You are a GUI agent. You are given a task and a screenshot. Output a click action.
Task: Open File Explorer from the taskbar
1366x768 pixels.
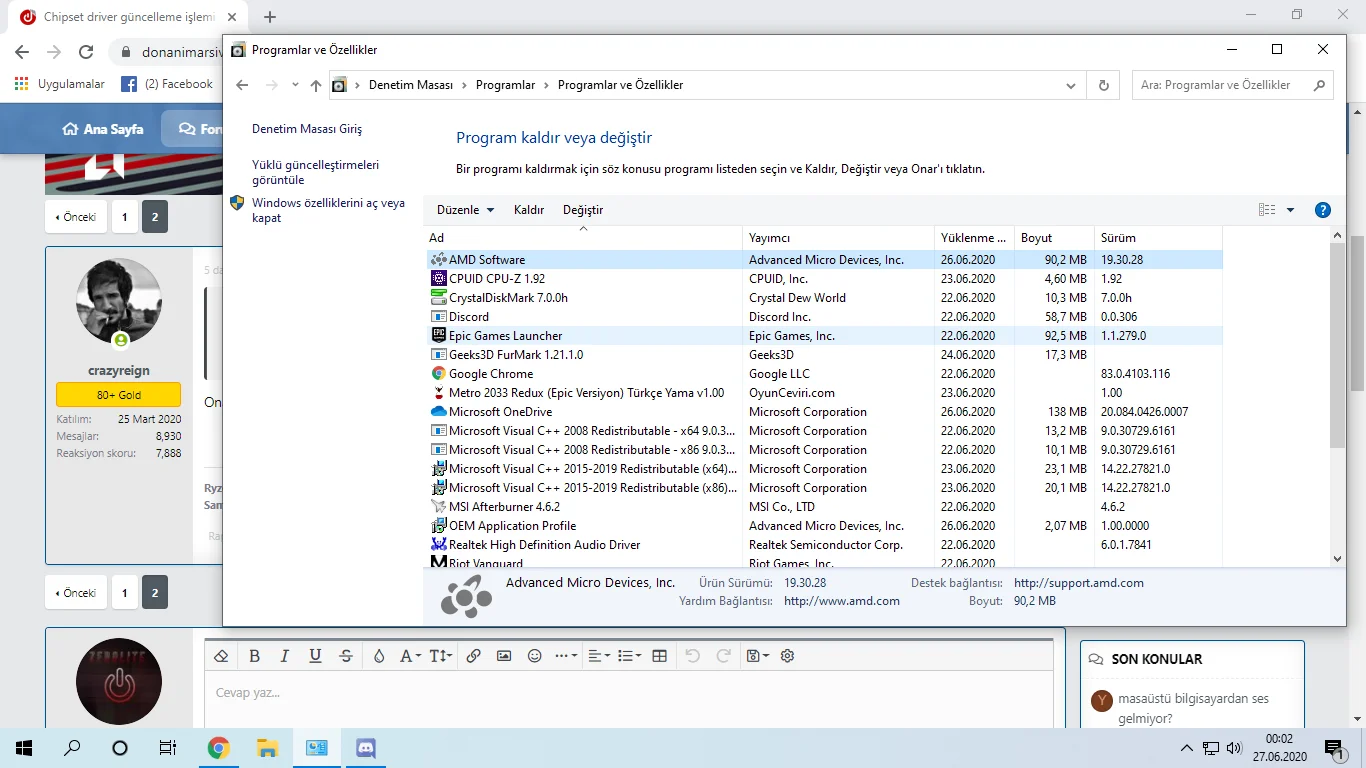point(267,747)
